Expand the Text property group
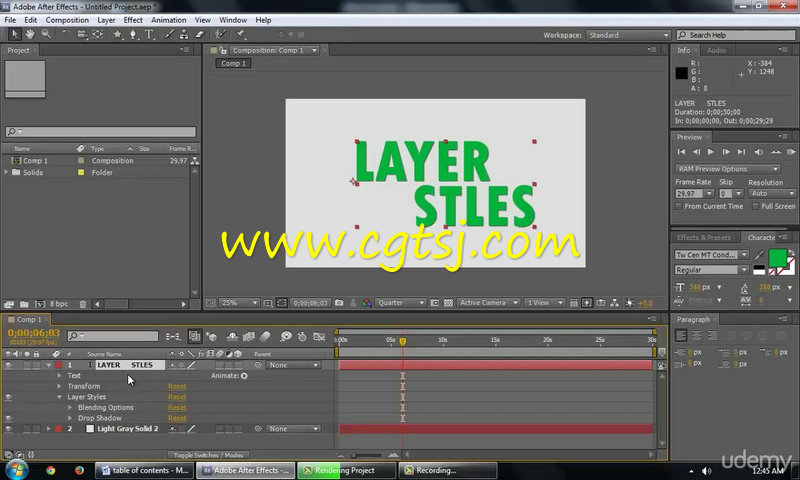This screenshot has width=800, height=480. coord(59,375)
